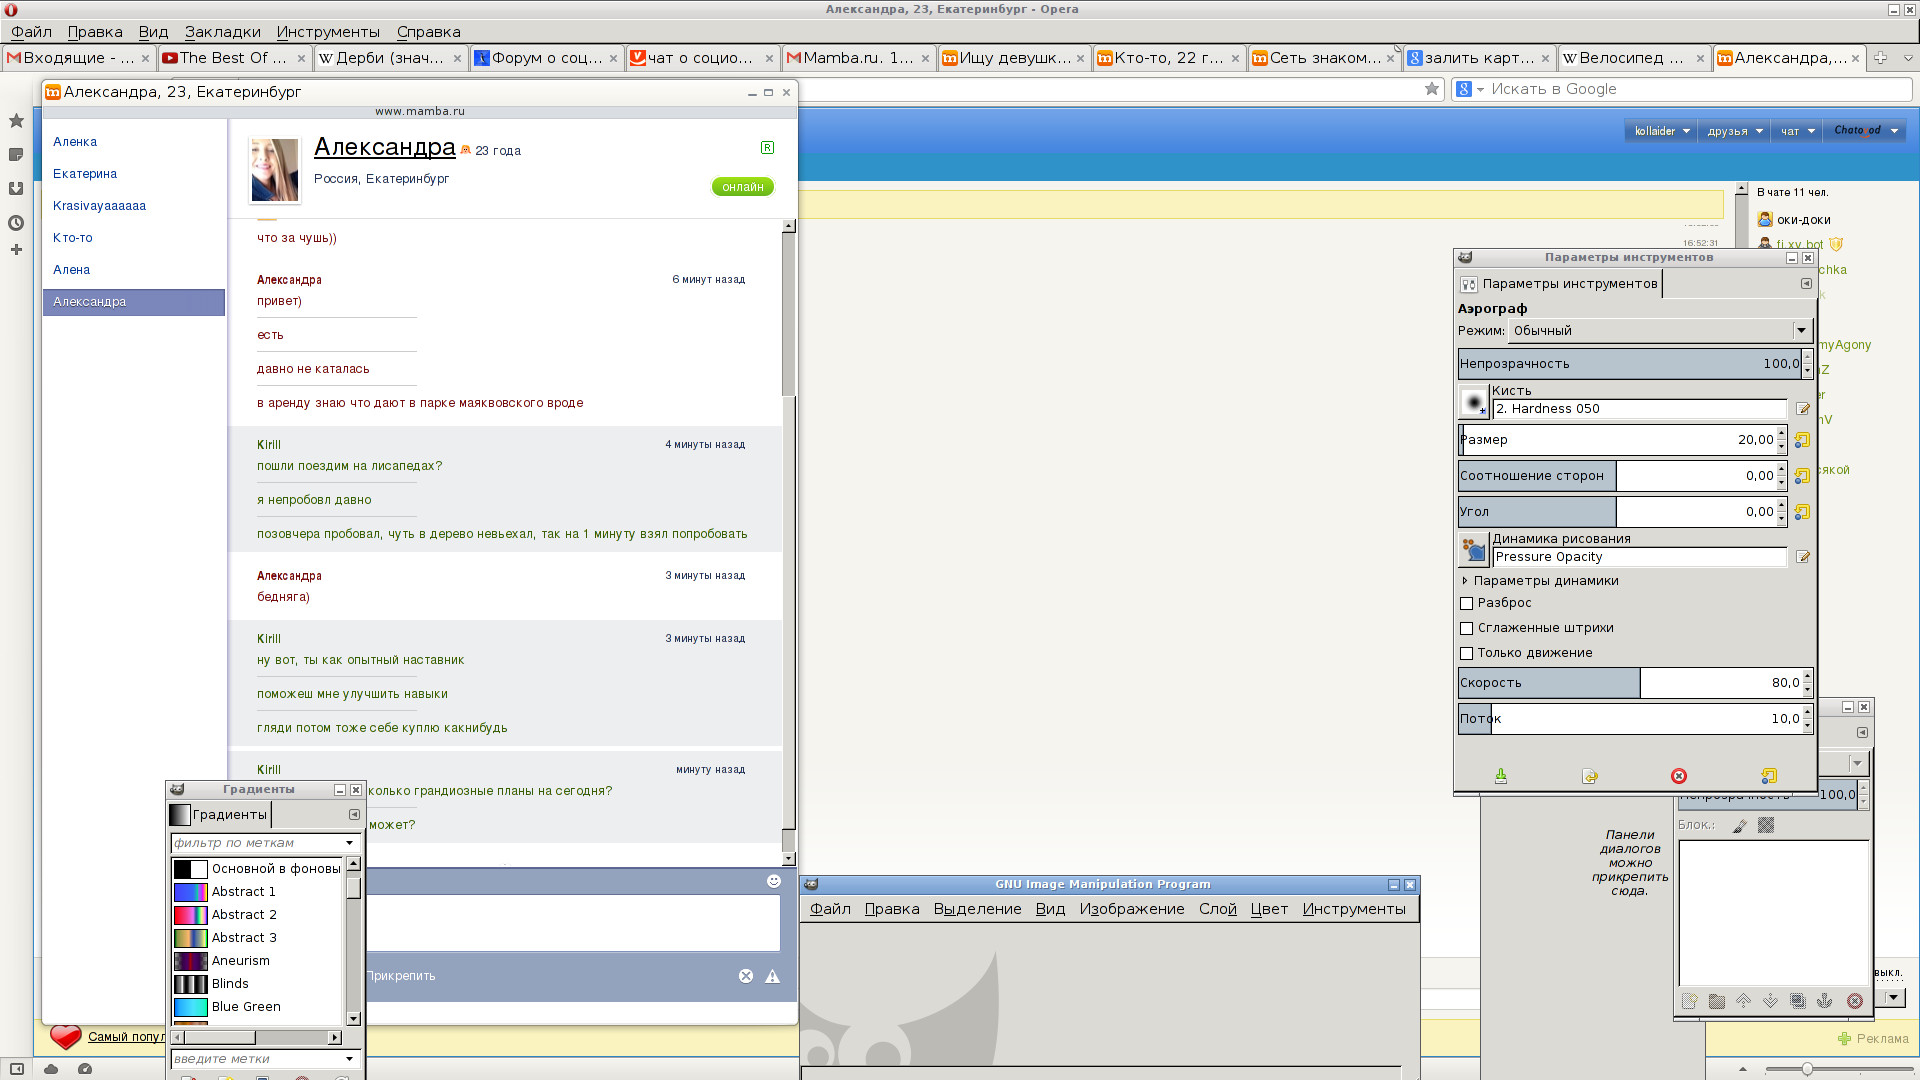The height and width of the screenshot is (1080, 1920).
Task: Open paint dynamics selector icon
Action: coord(1473,550)
